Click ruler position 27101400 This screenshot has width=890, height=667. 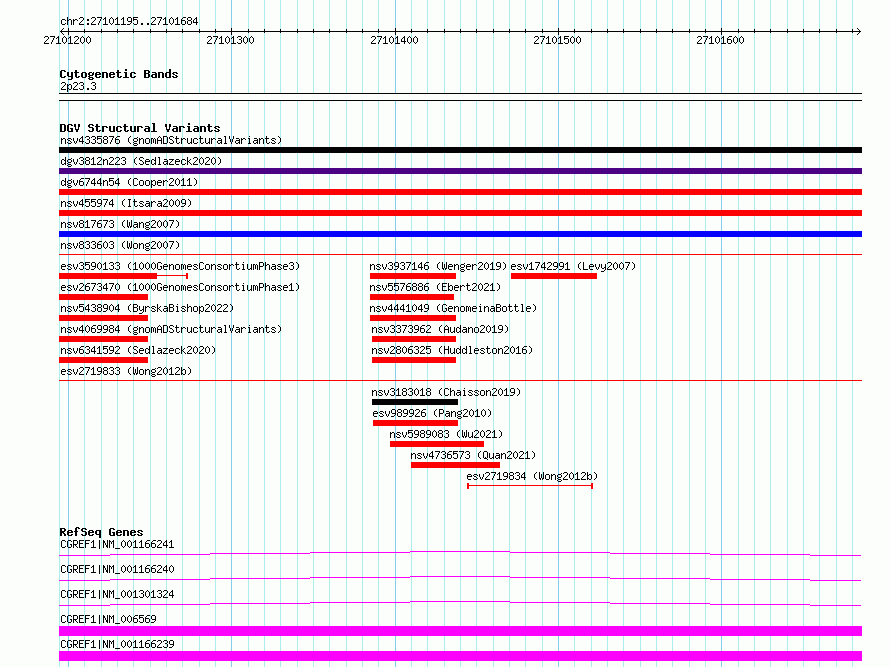pyautogui.click(x=394, y=40)
